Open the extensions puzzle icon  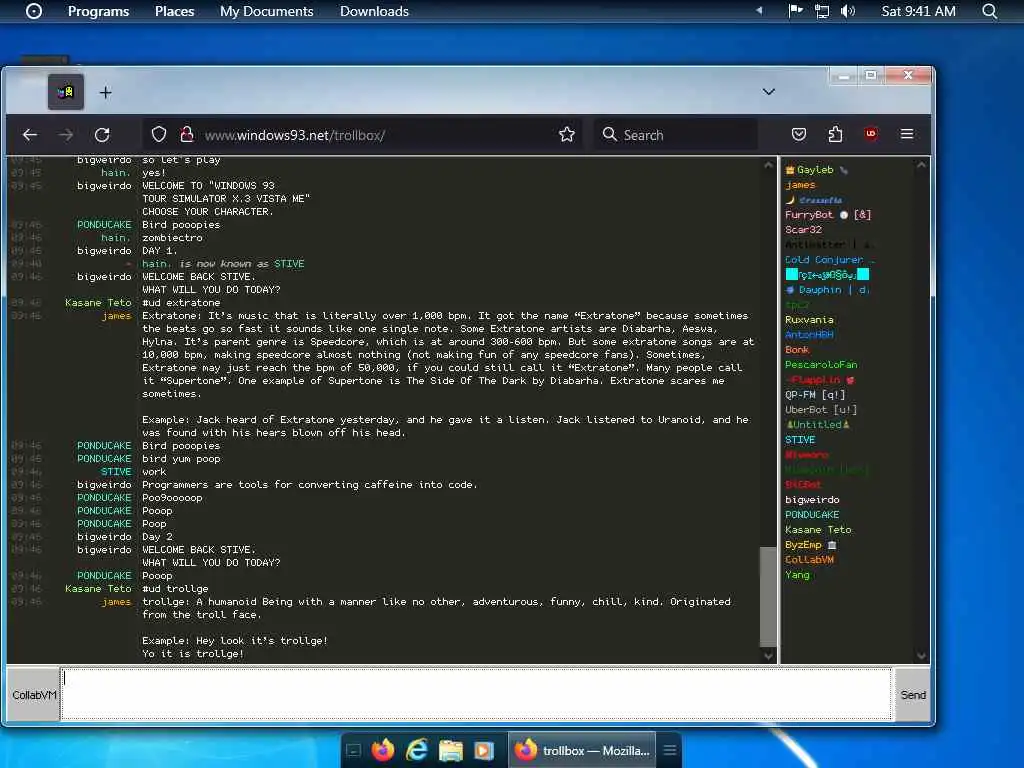pos(835,135)
